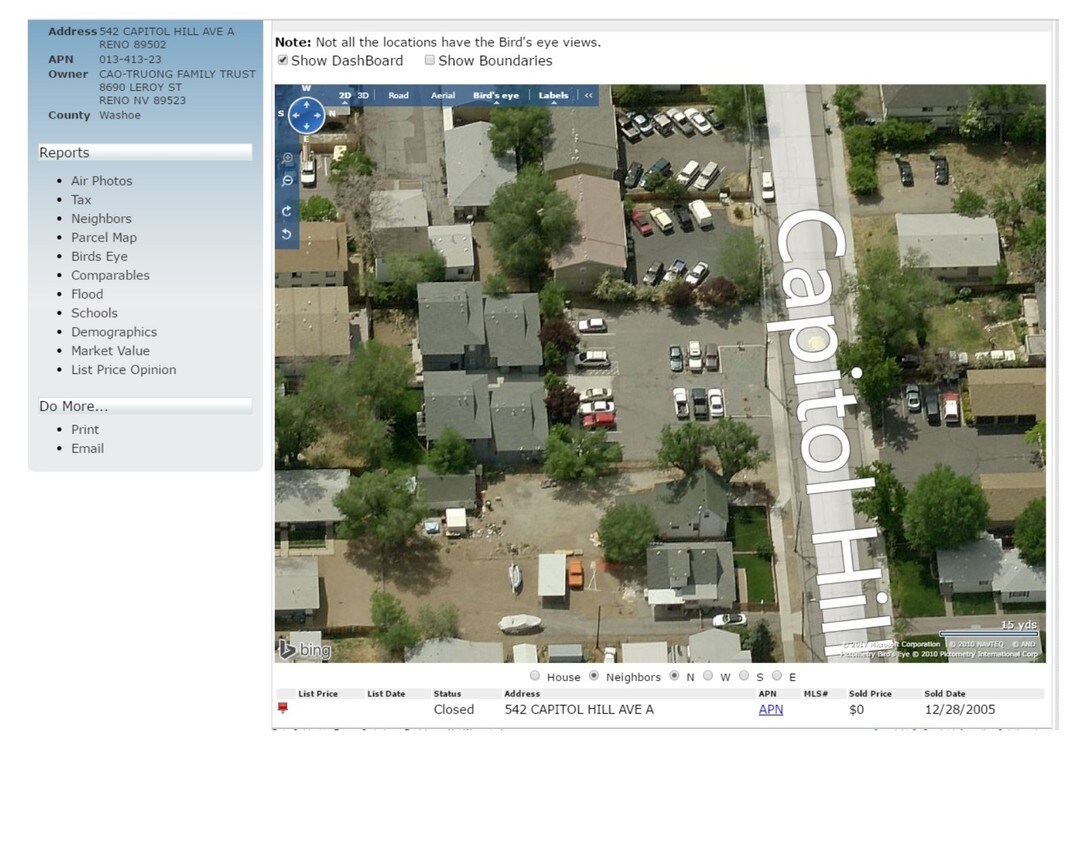
Task: Zoom out on the map
Action: (x=287, y=181)
